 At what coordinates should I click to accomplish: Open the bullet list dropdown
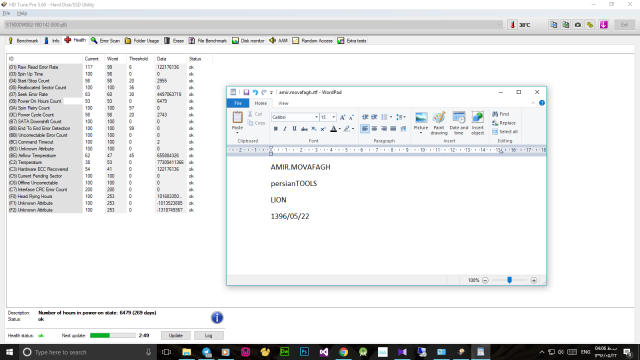[x=391, y=117]
